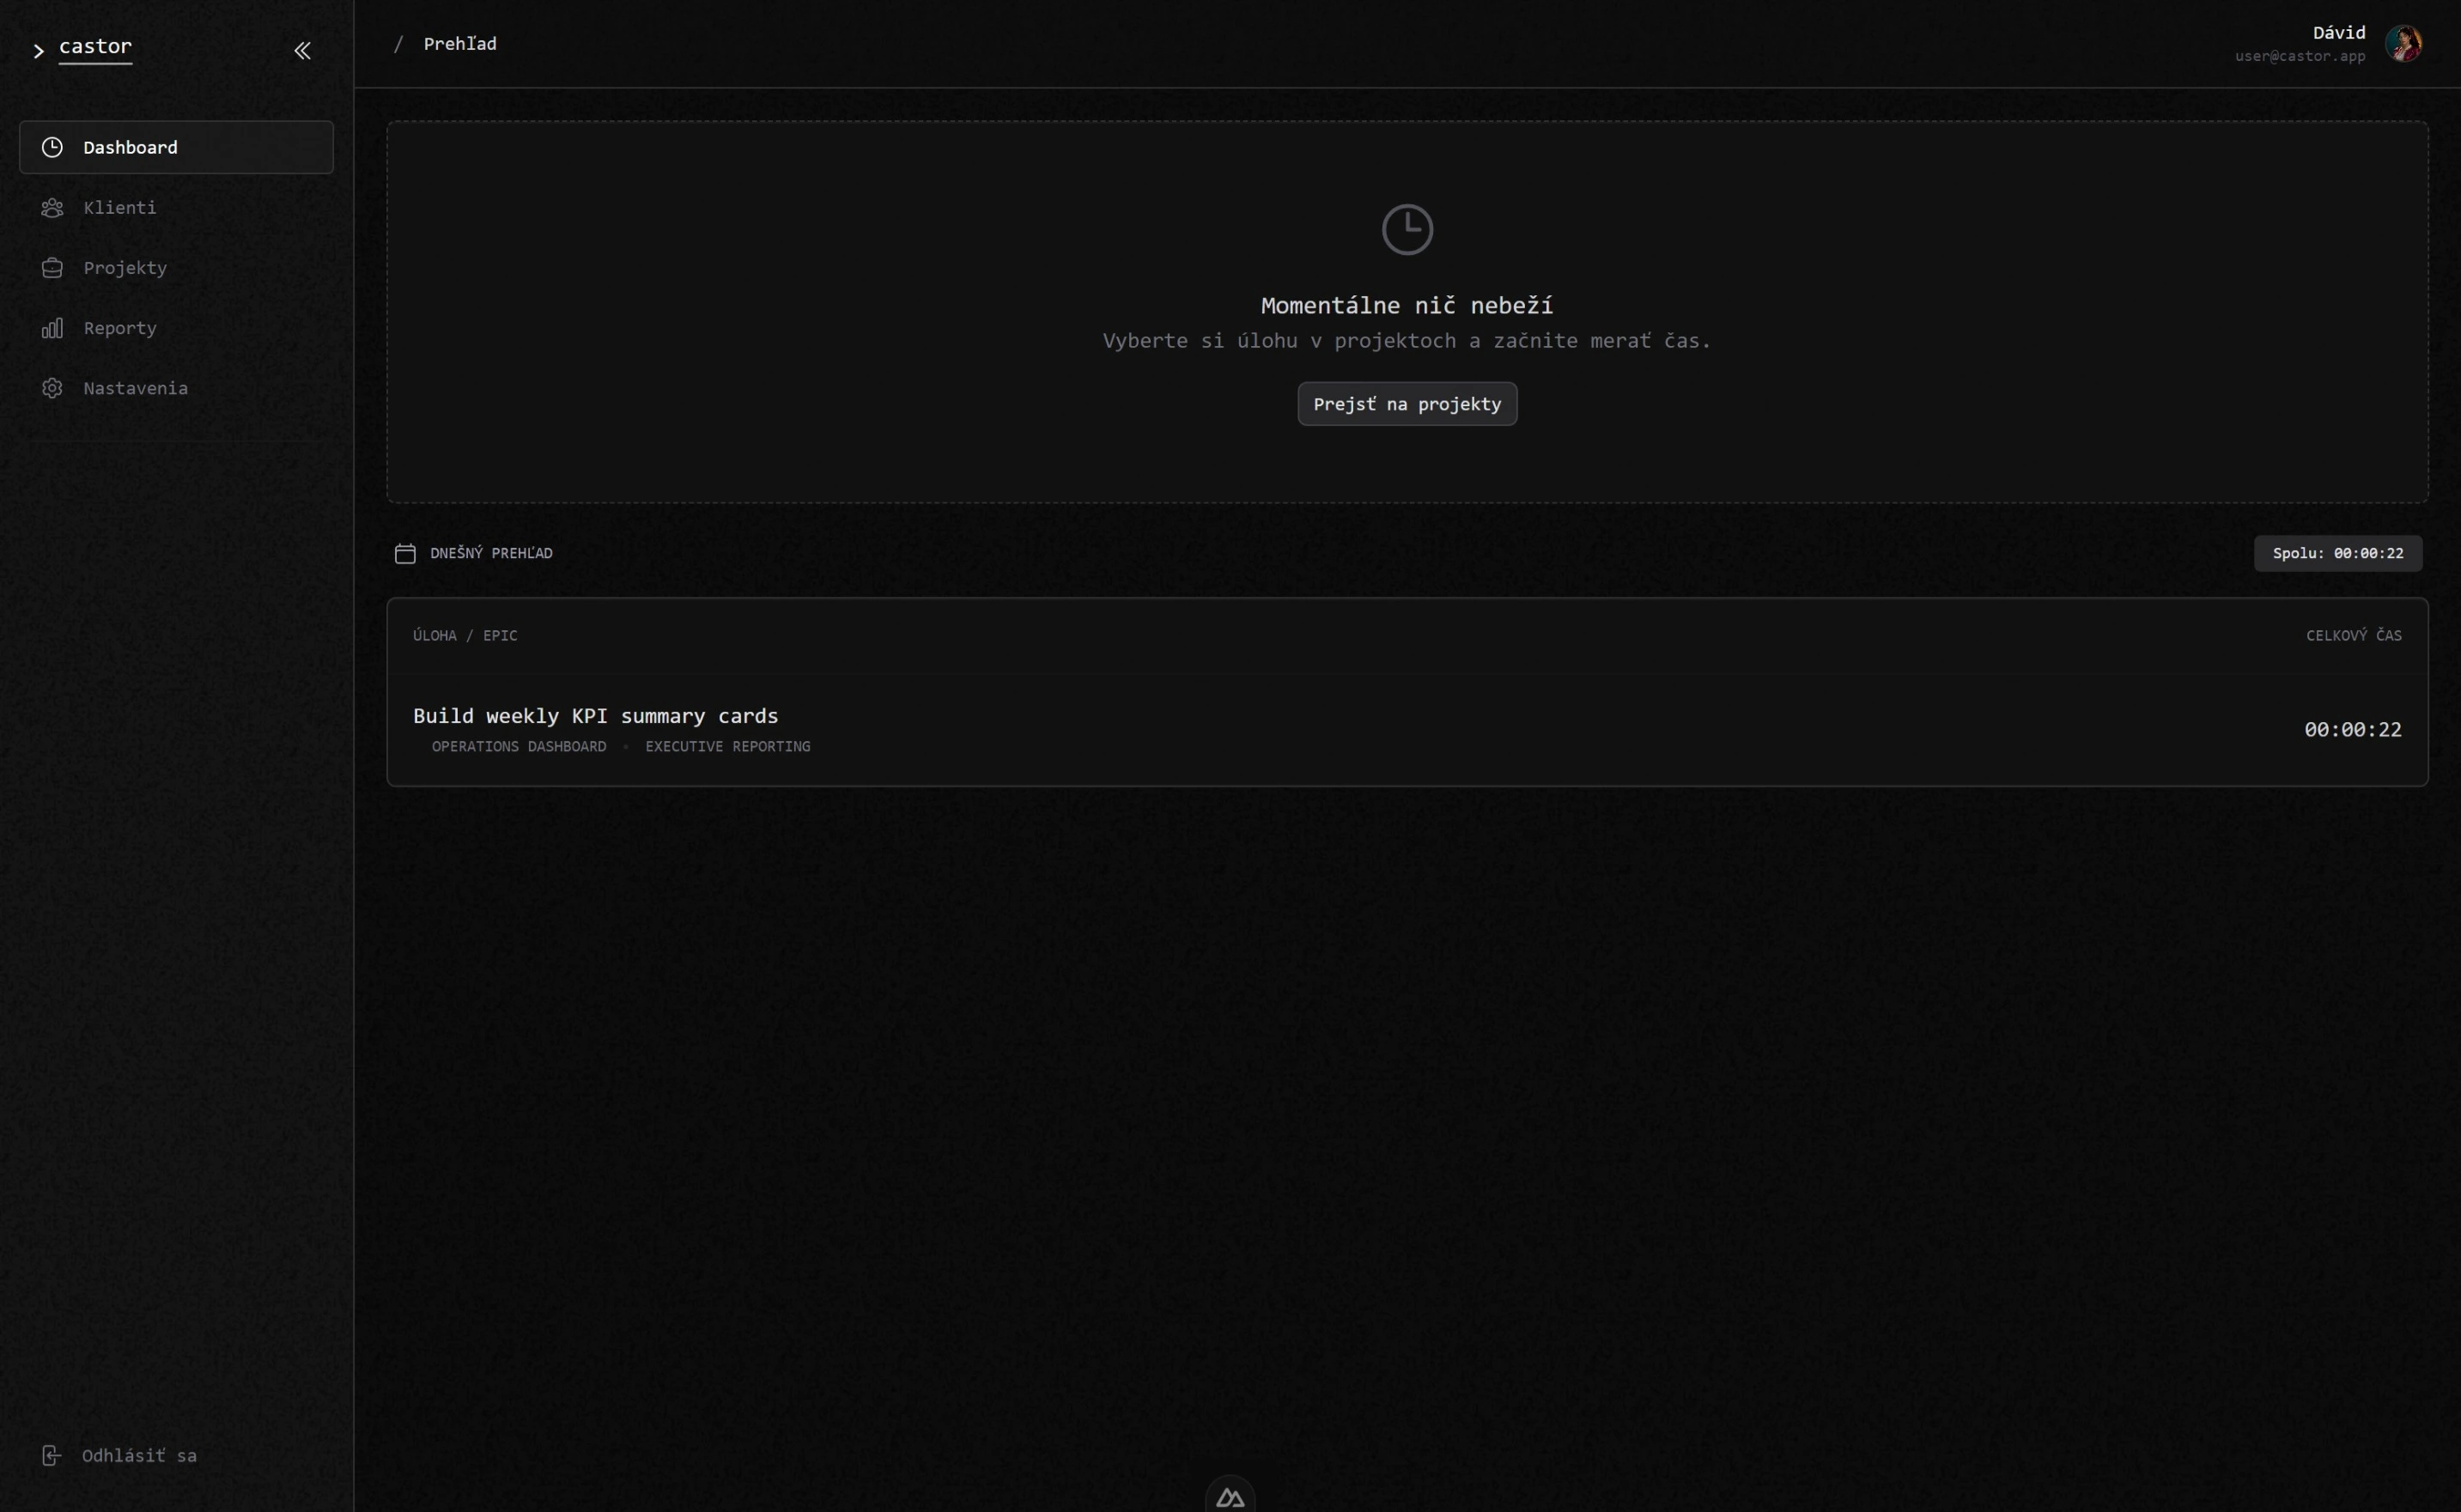This screenshot has height=1512, width=2461.
Task: Click the Klienti people icon
Action: 52,207
